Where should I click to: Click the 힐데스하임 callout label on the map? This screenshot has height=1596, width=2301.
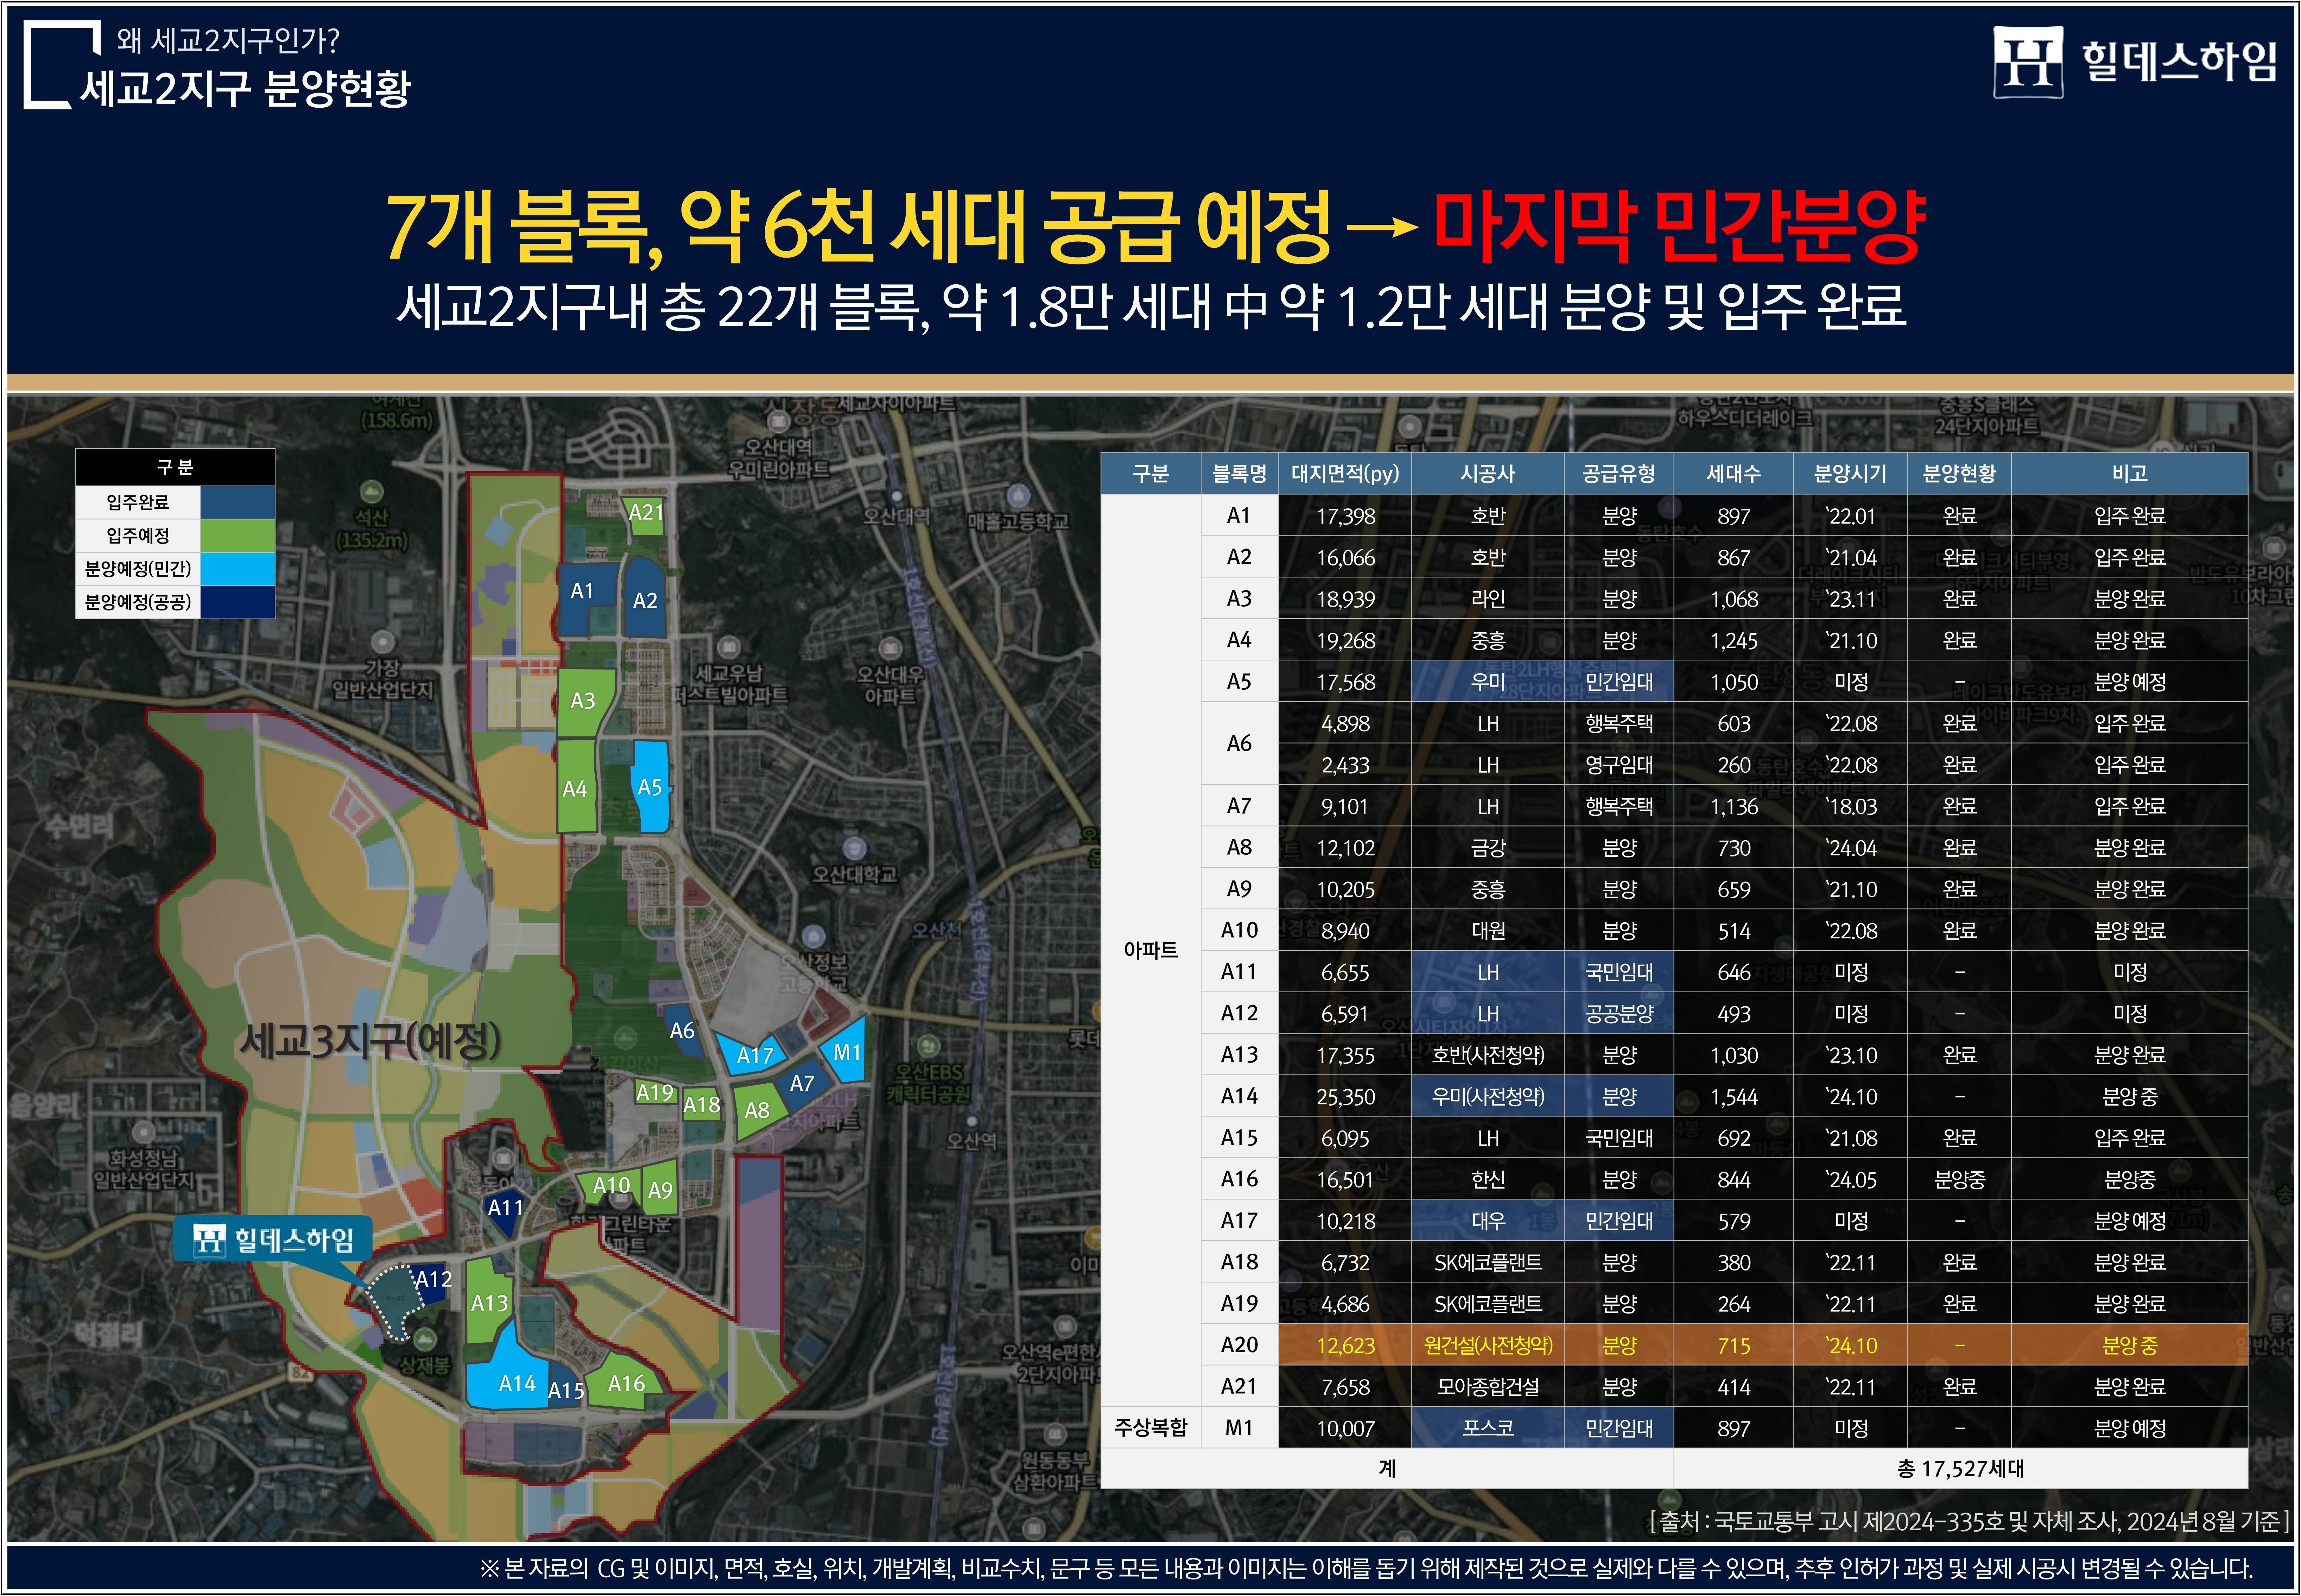click(x=273, y=1240)
